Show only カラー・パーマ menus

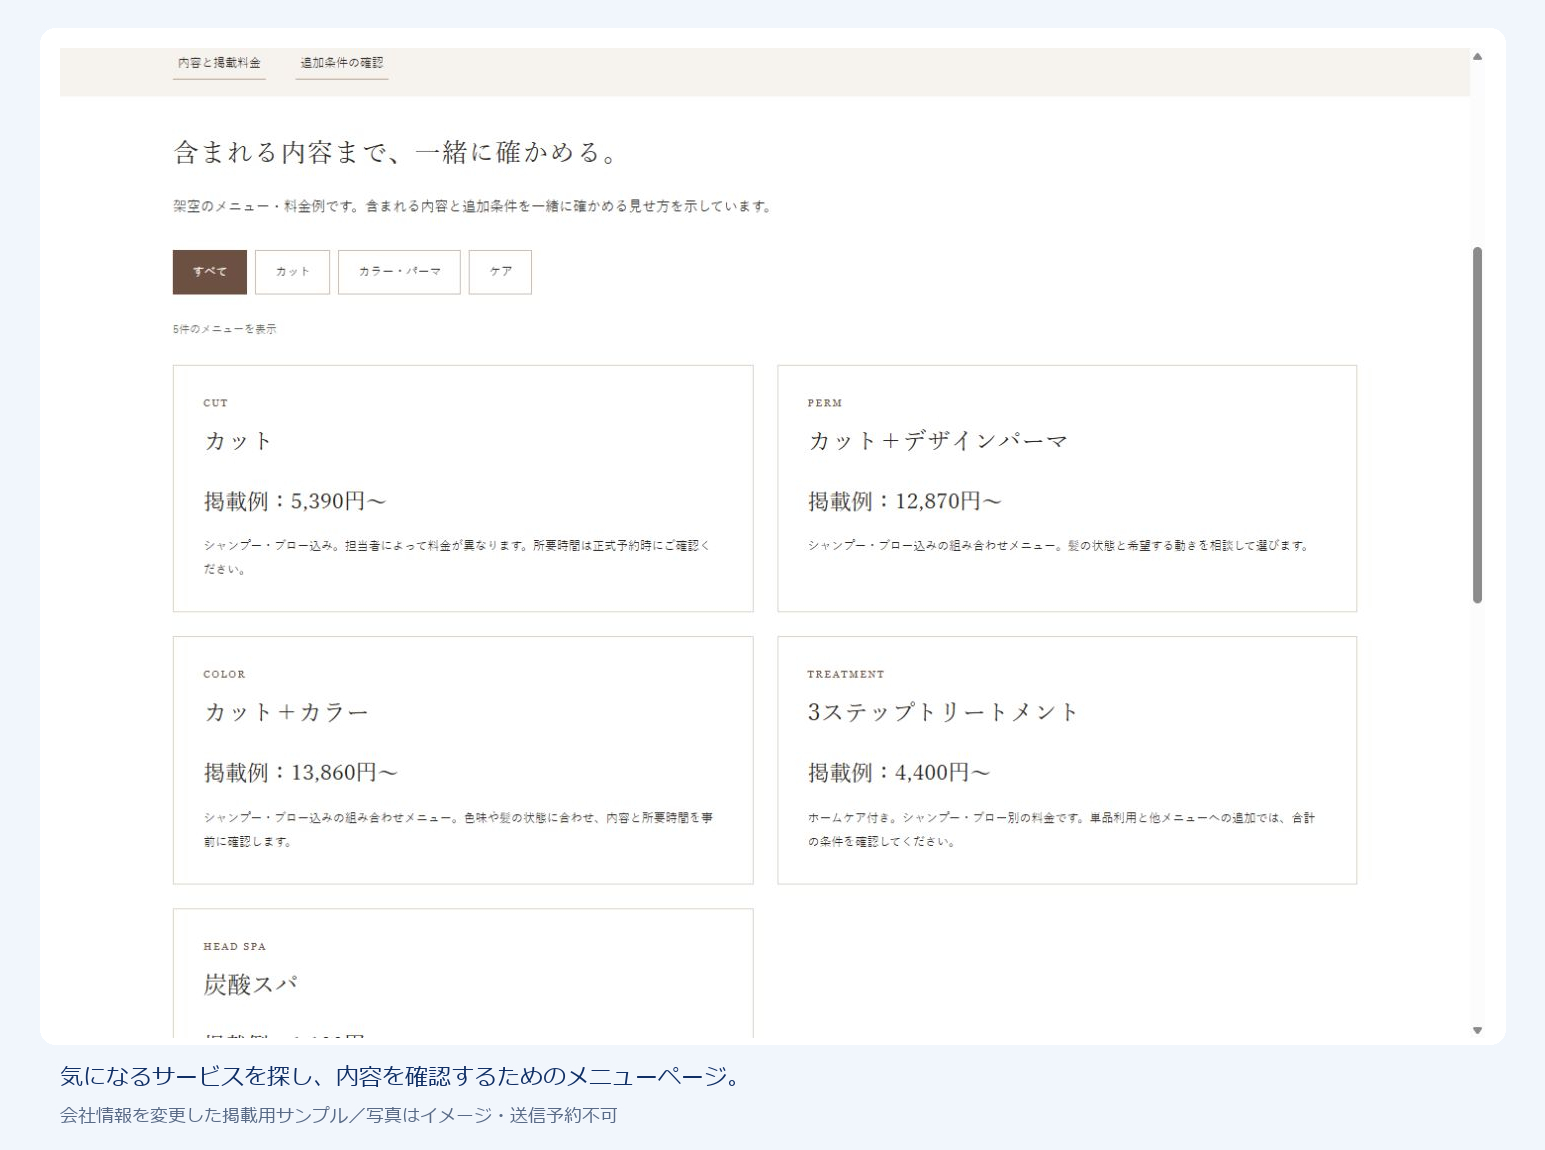pos(399,272)
